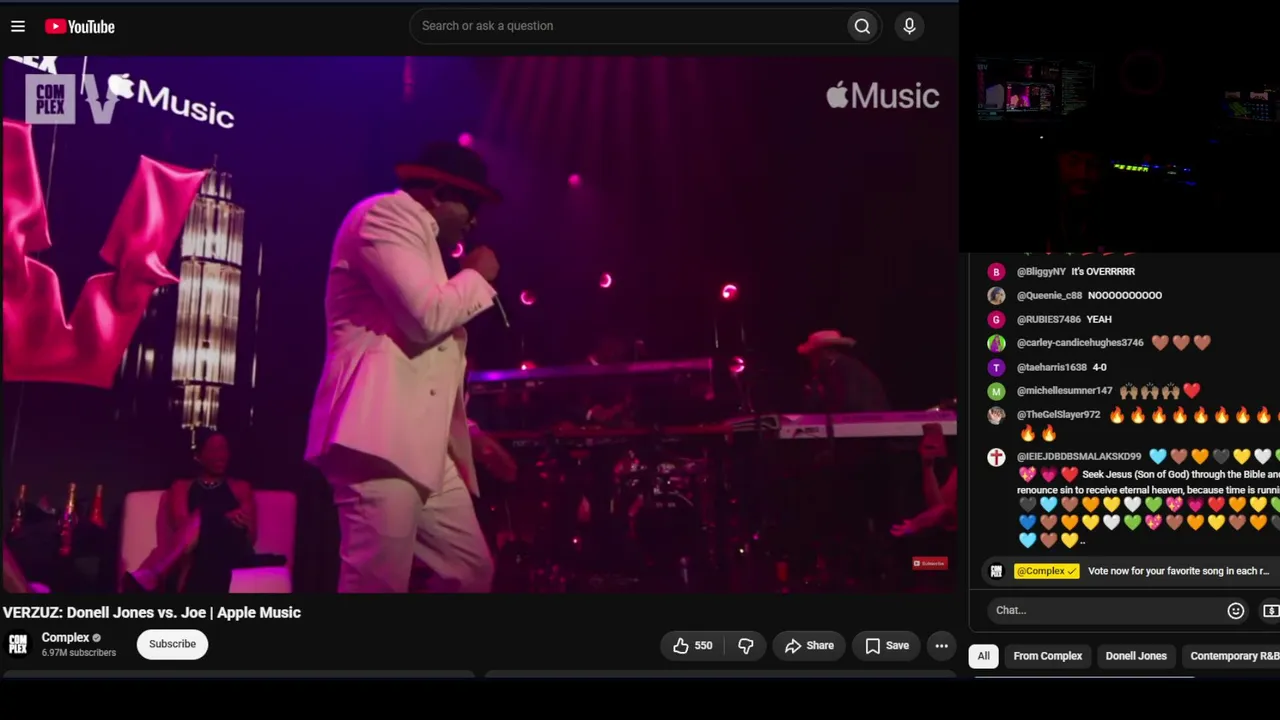Click the username @BliggyNY
Viewport: 1280px width, 720px height.
click(1041, 272)
